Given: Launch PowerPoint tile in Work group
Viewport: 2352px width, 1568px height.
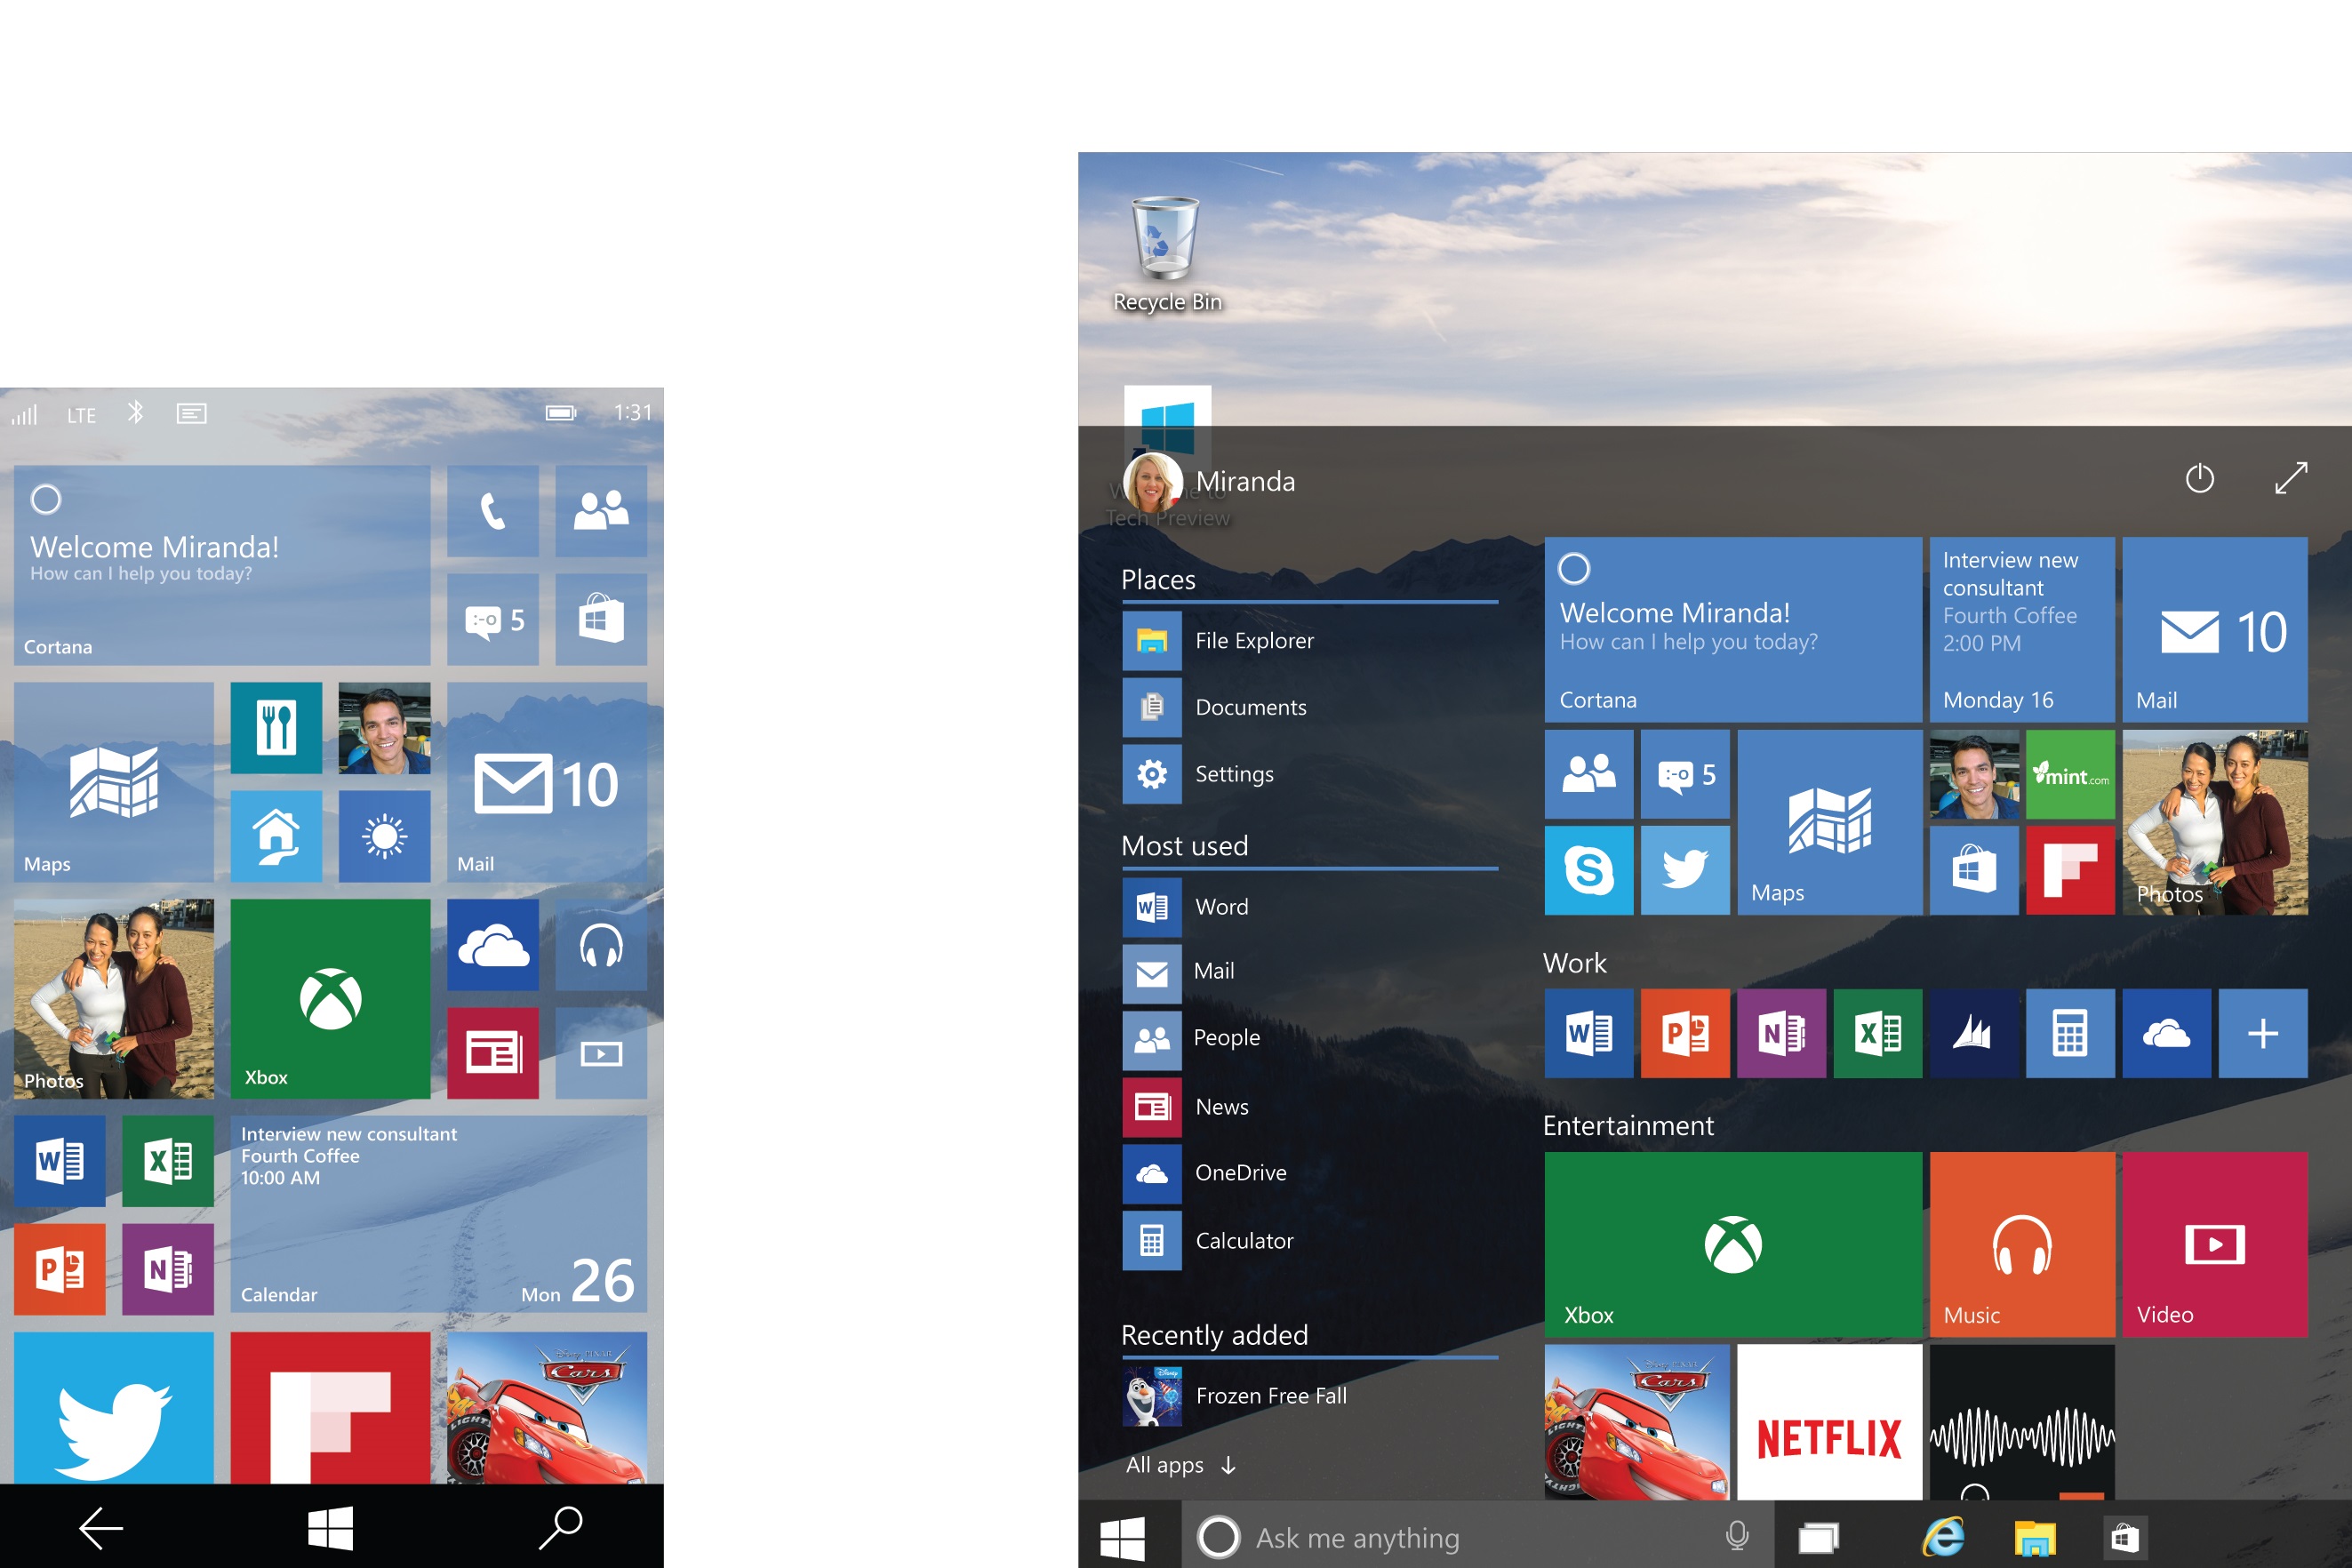Looking at the screenshot, I should coord(1685,1033).
